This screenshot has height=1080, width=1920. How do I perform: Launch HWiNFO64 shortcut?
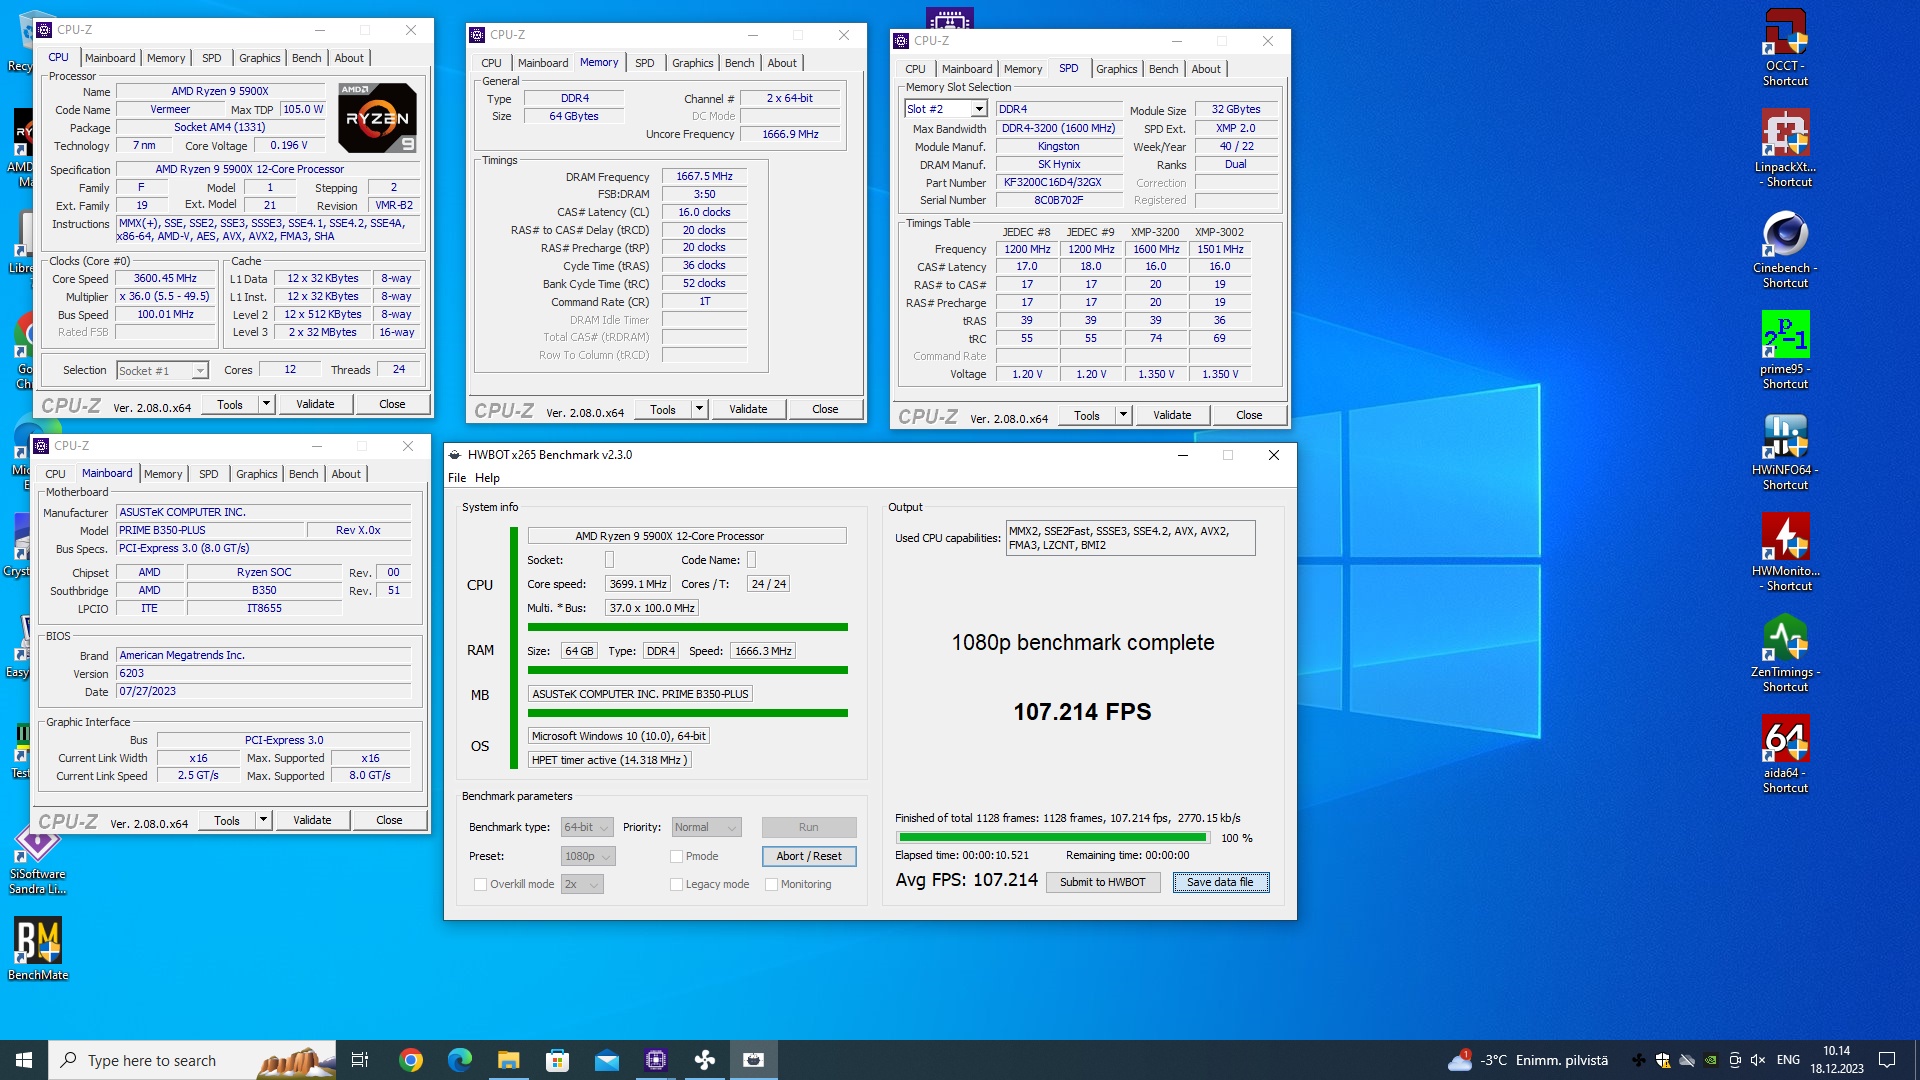(1785, 452)
